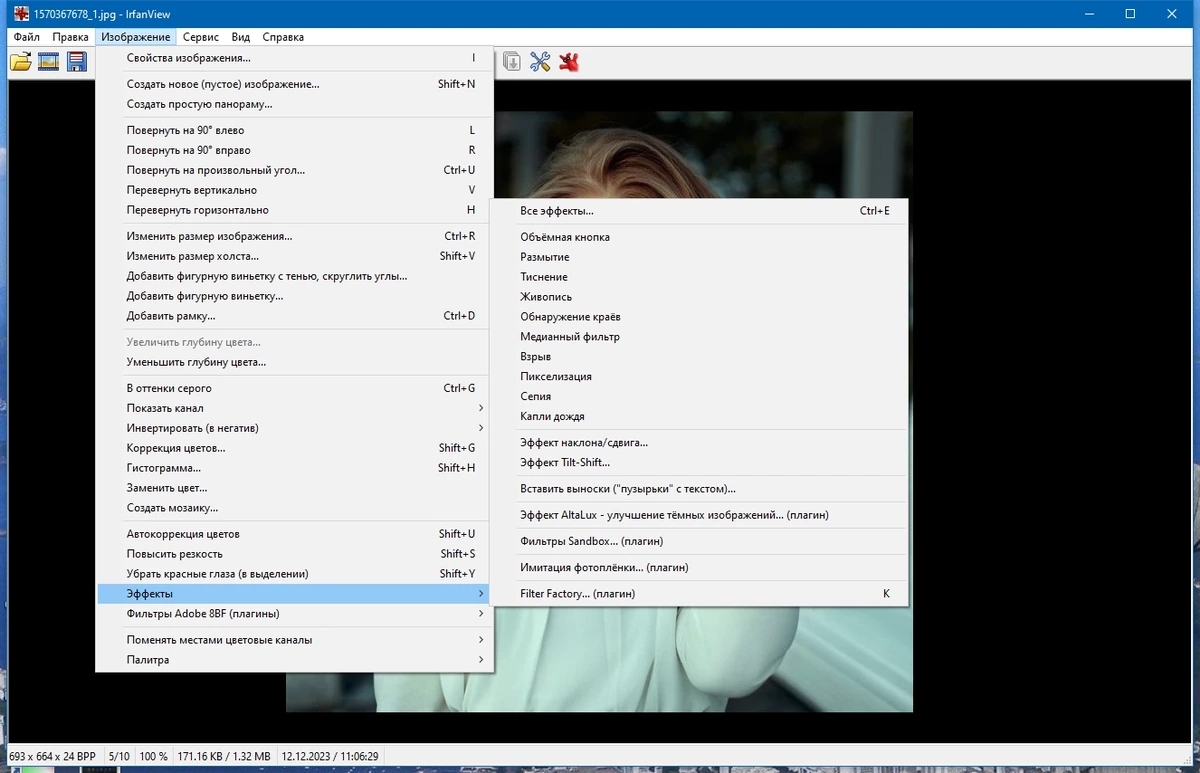
Task: Click the pages download toolbar icon
Action: click(x=511, y=62)
